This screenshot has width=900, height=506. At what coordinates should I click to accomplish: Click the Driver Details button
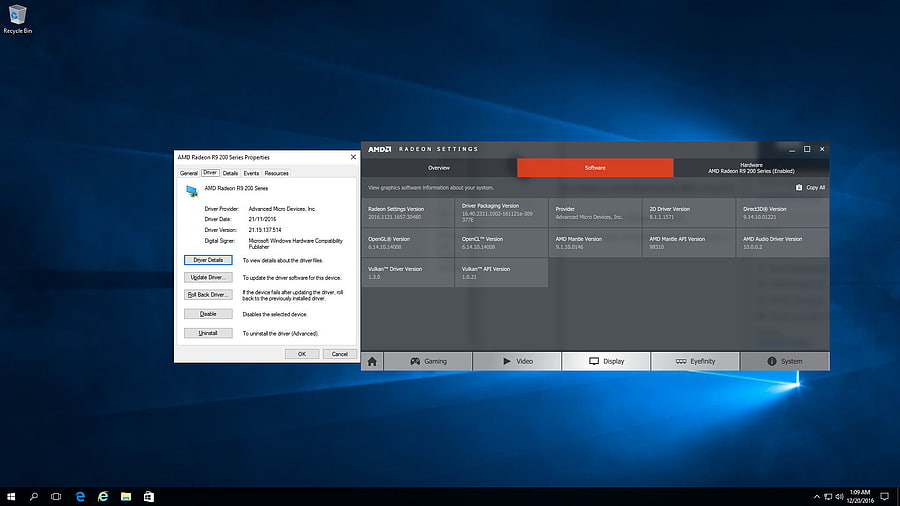click(x=208, y=260)
